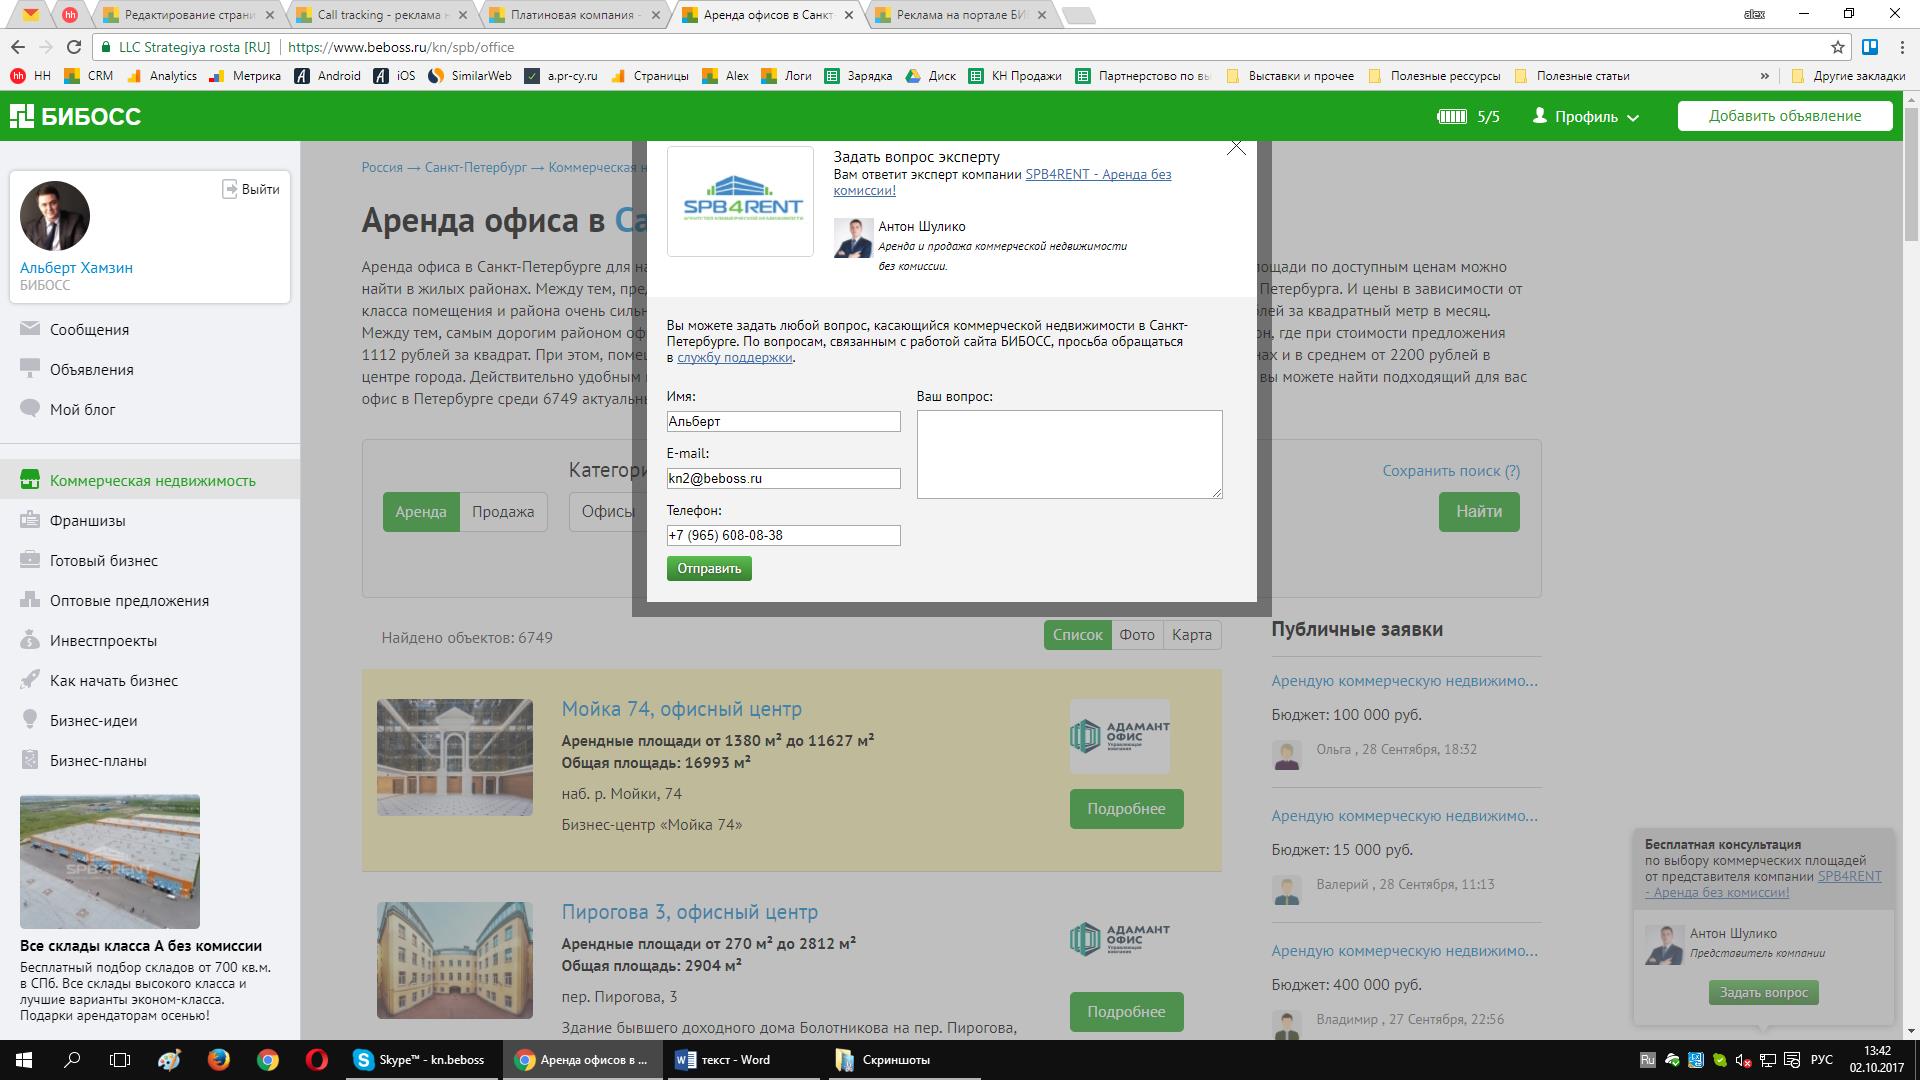Go back in the browser
This screenshot has height=1080, width=1920.
[17, 47]
